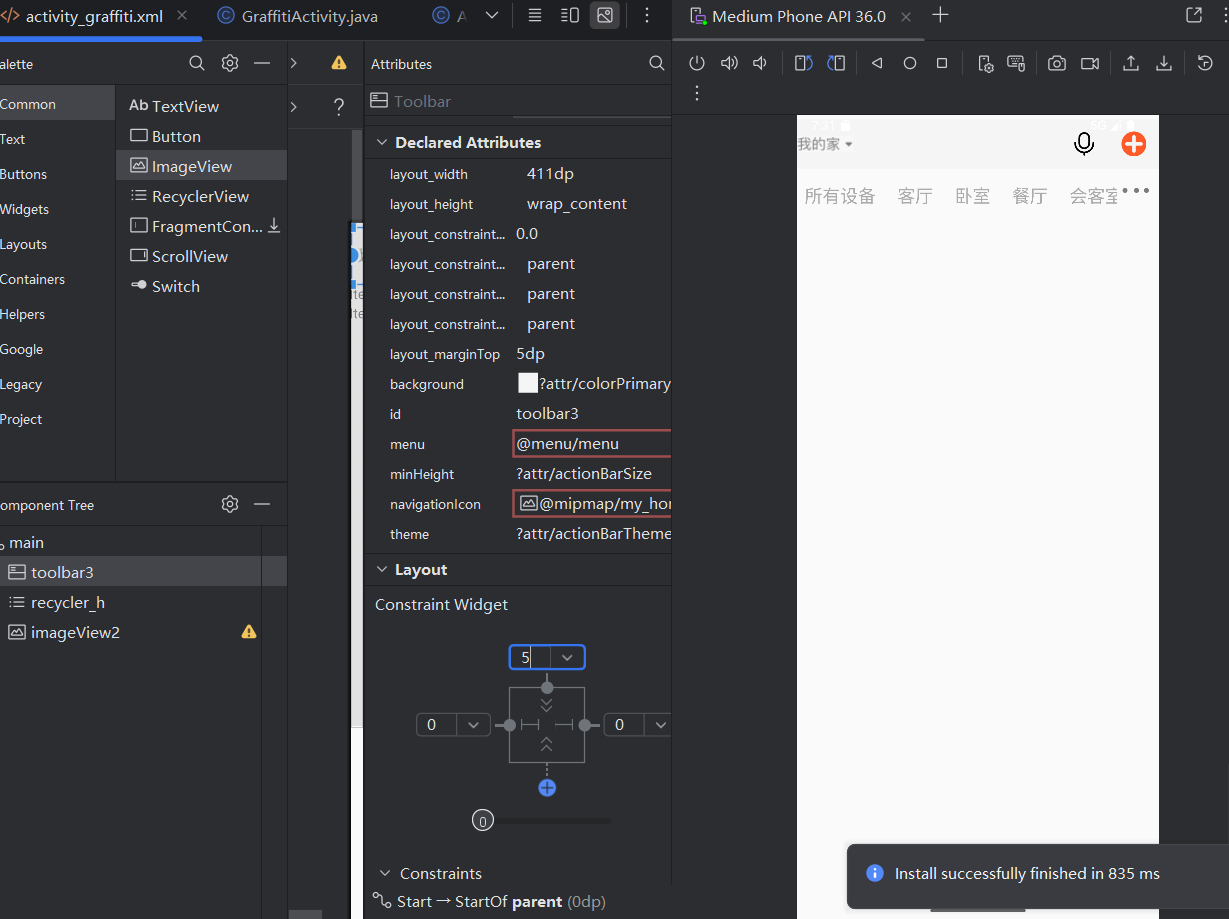Image resolution: width=1229 pixels, height=919 pixels.
Task: Click the emulator Overview square button
Action: [x=942, y=63]
